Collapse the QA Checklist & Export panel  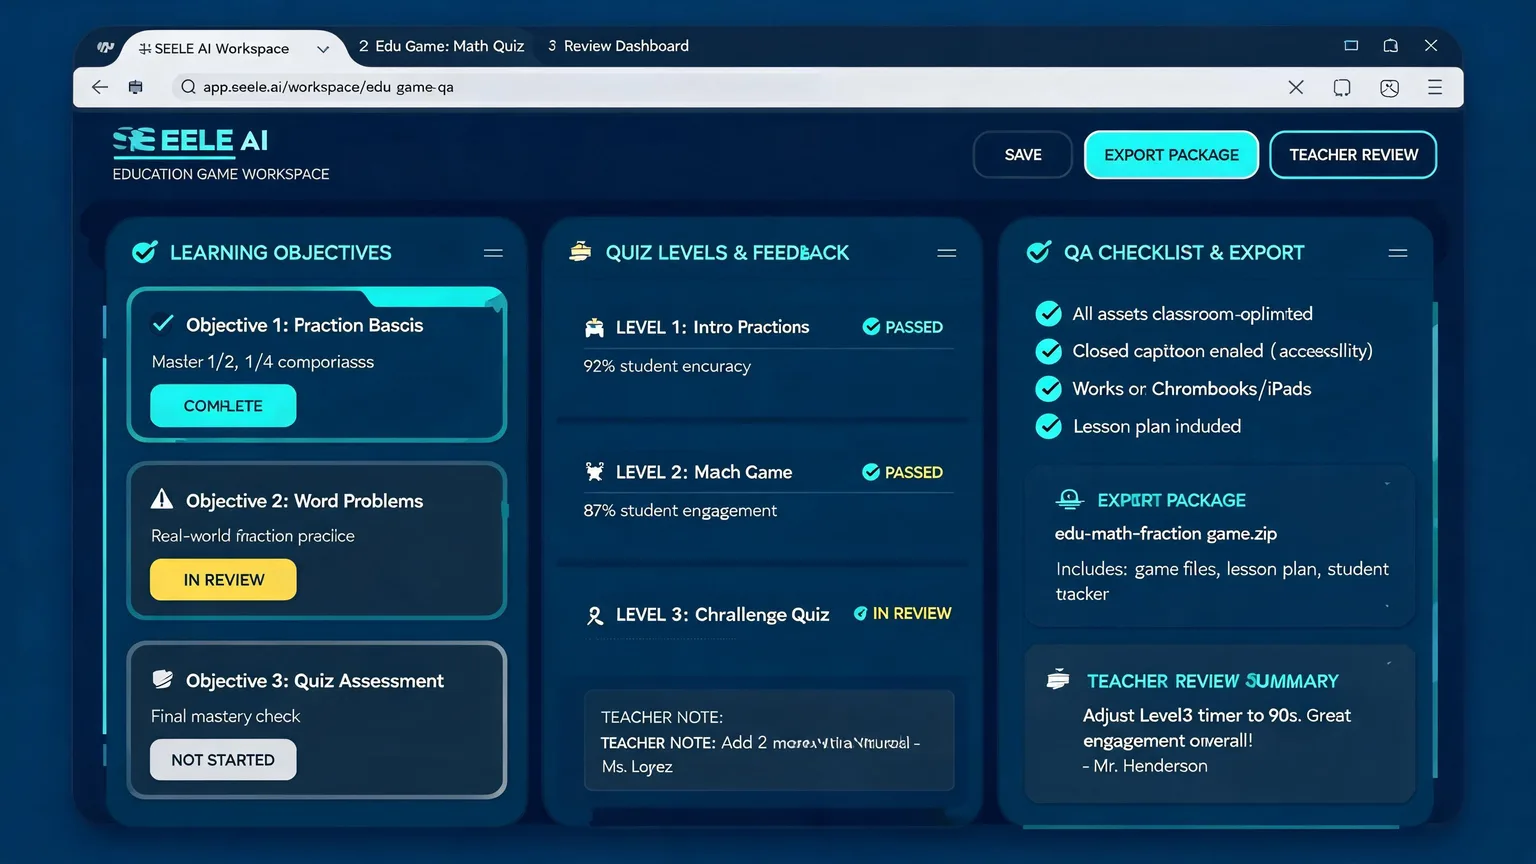[1398, 253]
